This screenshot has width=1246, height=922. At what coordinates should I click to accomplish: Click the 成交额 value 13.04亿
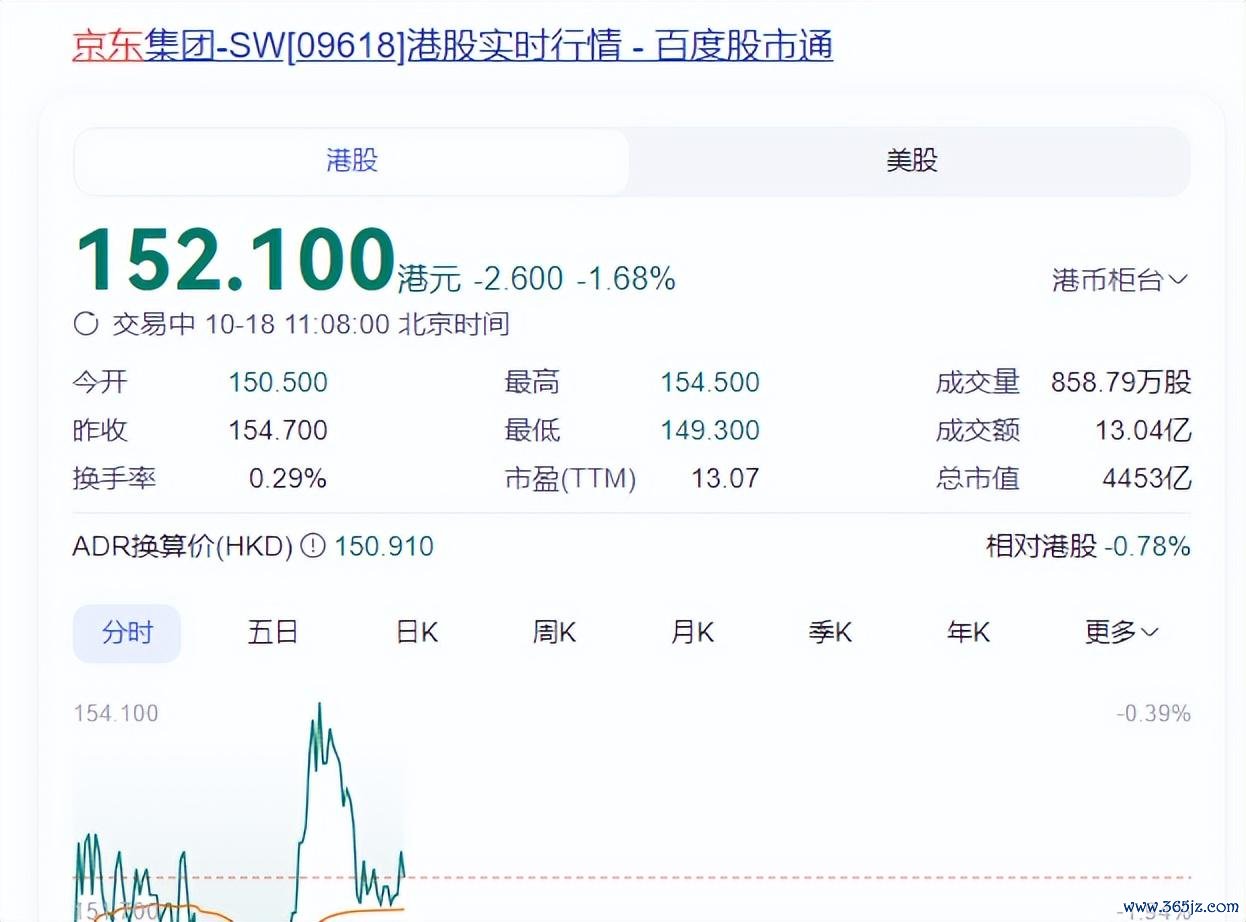pos(1143,431)
